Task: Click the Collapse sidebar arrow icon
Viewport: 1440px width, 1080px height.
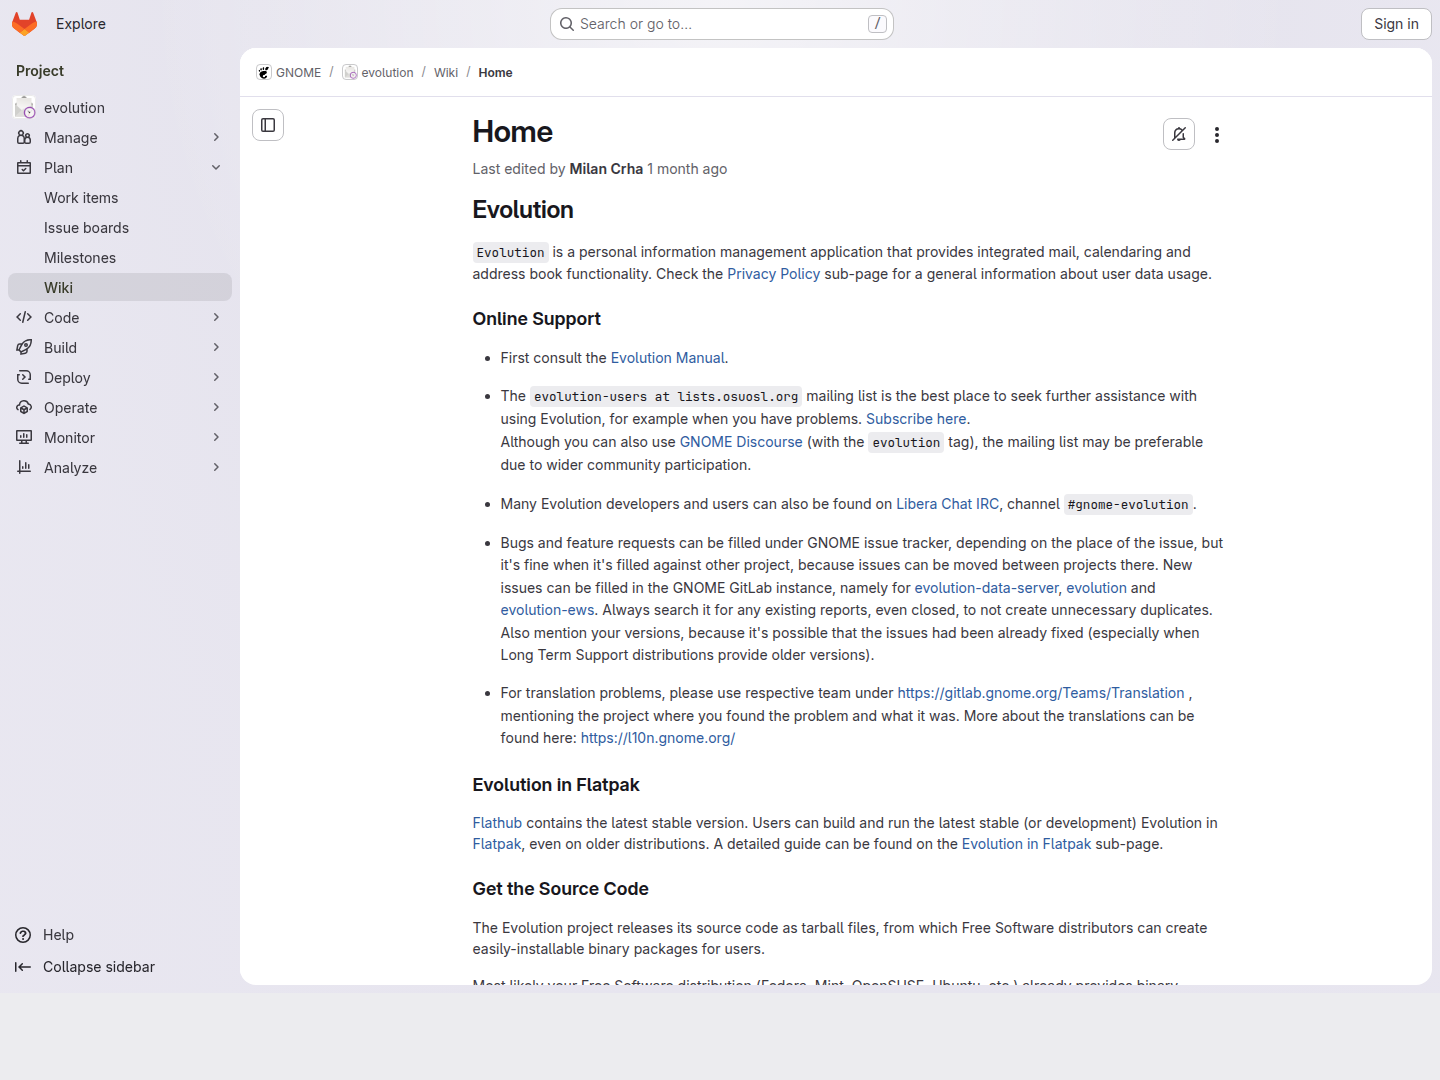Action: coord(23,967)
